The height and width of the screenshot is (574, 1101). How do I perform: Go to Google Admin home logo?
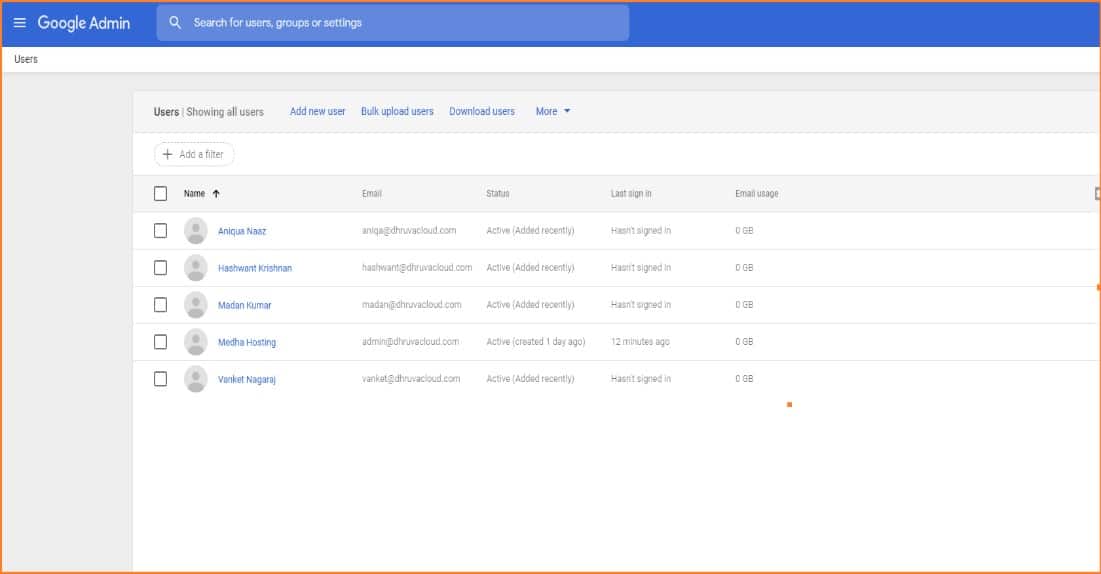click(84, 23)
